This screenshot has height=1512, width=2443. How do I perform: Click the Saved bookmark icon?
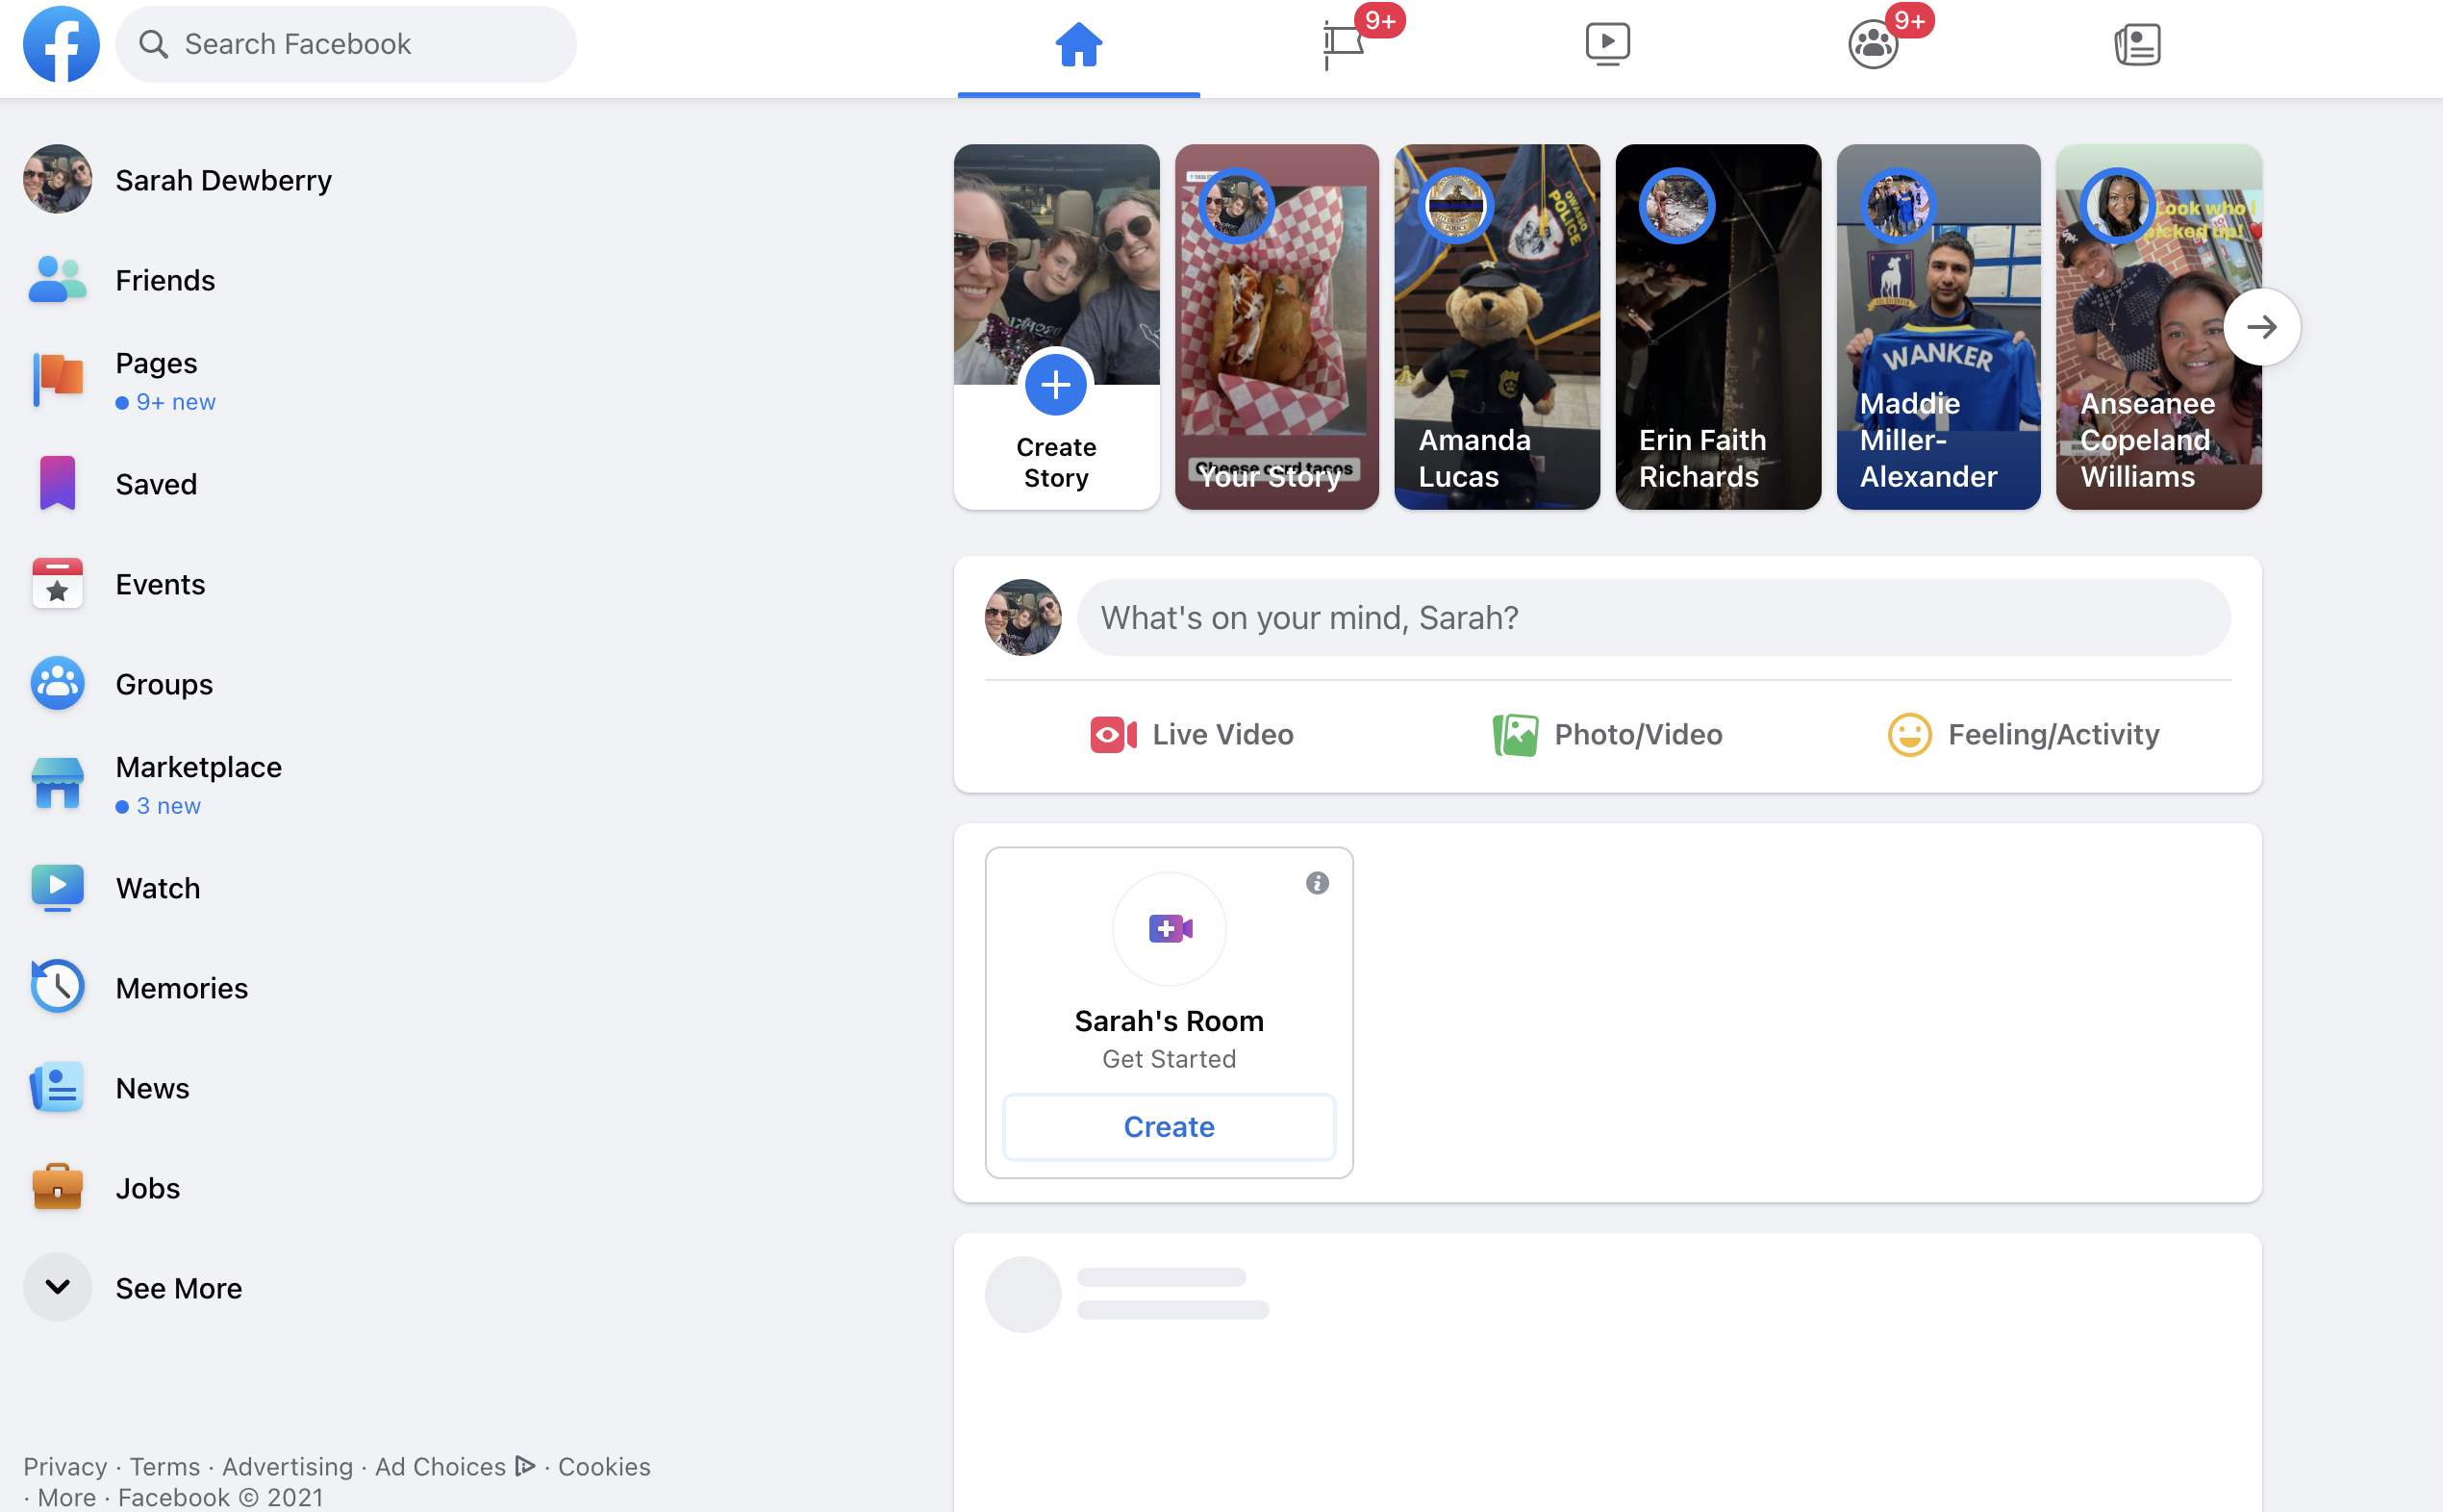(x=57, y=484)
